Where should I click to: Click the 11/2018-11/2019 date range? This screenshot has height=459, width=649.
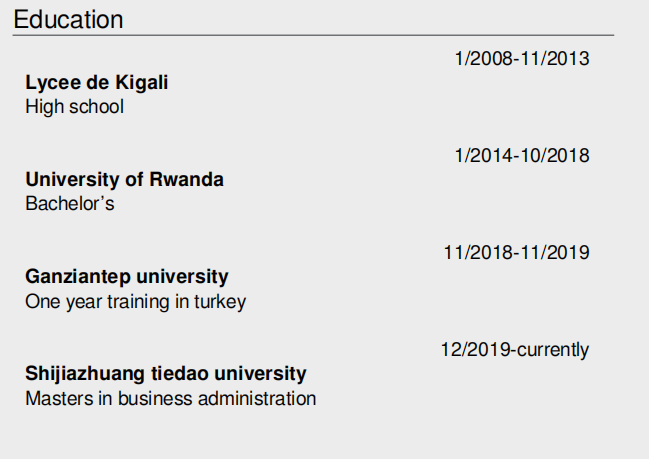point(516,253)
